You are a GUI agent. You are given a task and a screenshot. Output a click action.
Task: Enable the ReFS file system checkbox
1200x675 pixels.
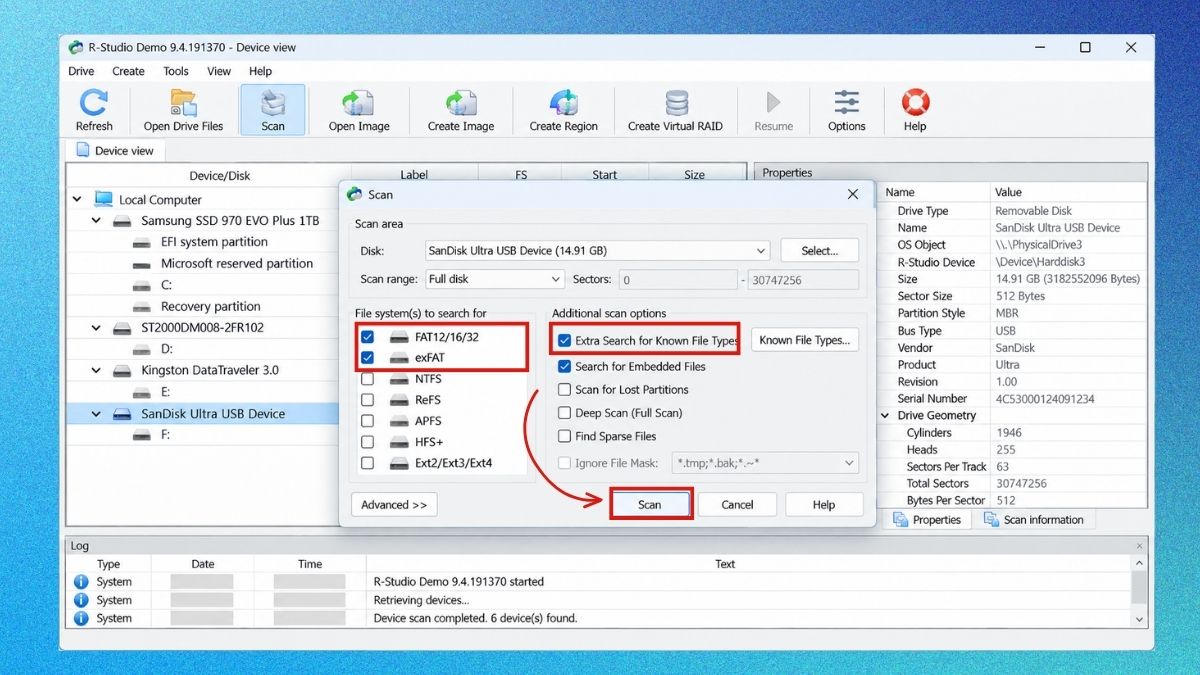click(x=367, y=400)
